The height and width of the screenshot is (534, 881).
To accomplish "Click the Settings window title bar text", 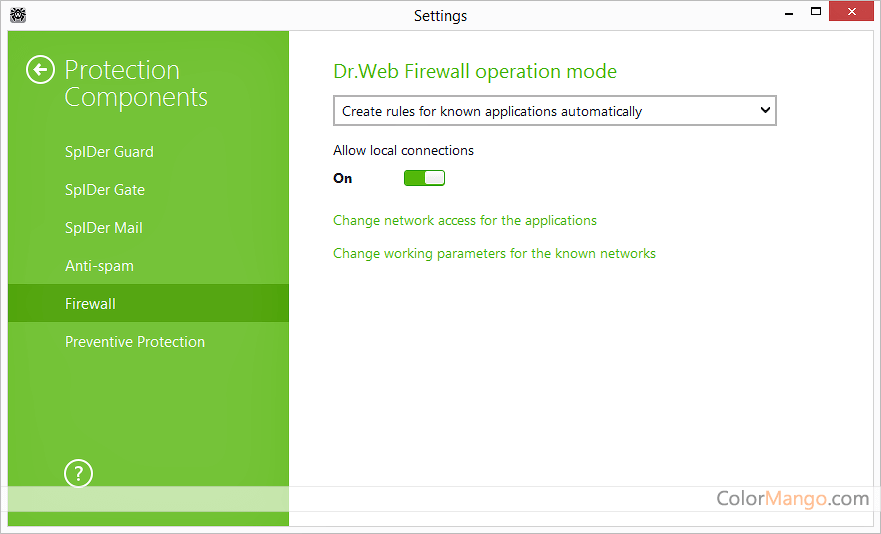I will pos(440,15).
